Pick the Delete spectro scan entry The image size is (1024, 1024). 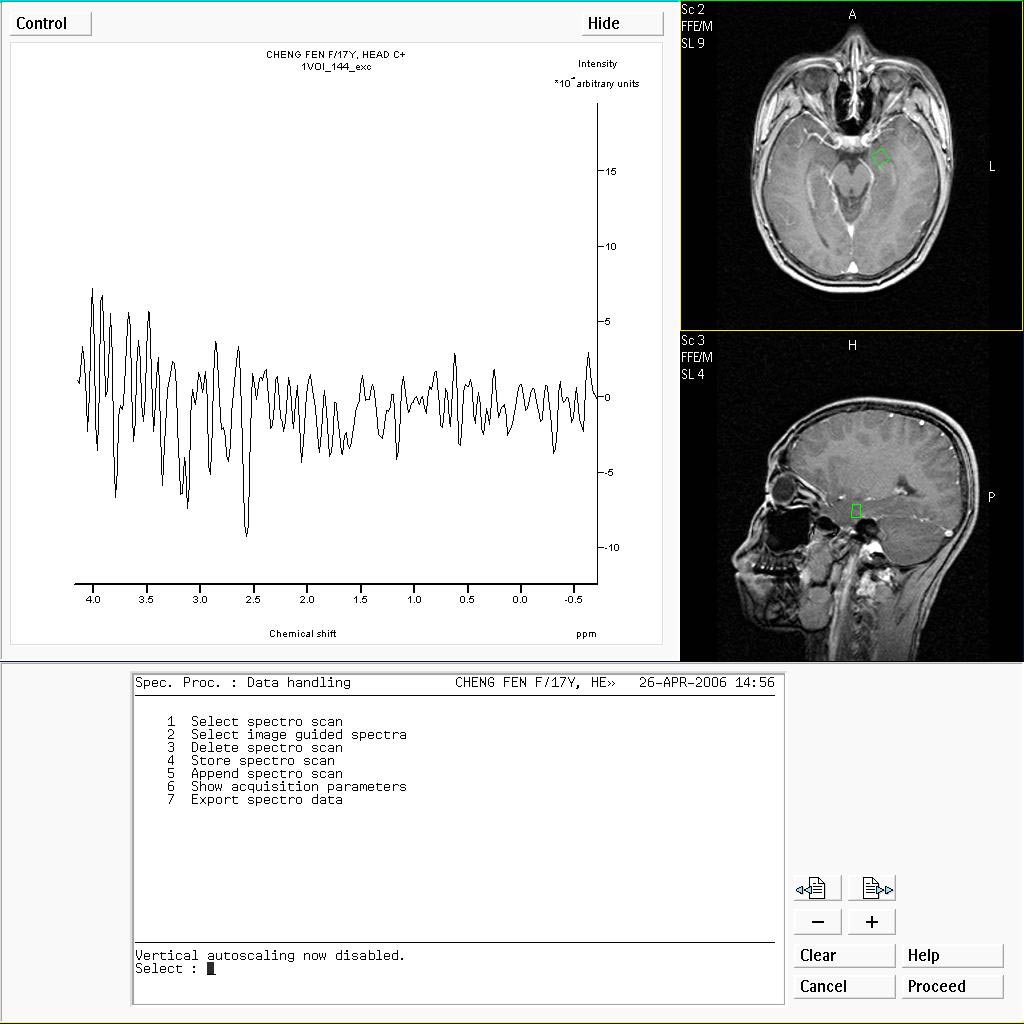pyautogui.click(x=266, y=747)
